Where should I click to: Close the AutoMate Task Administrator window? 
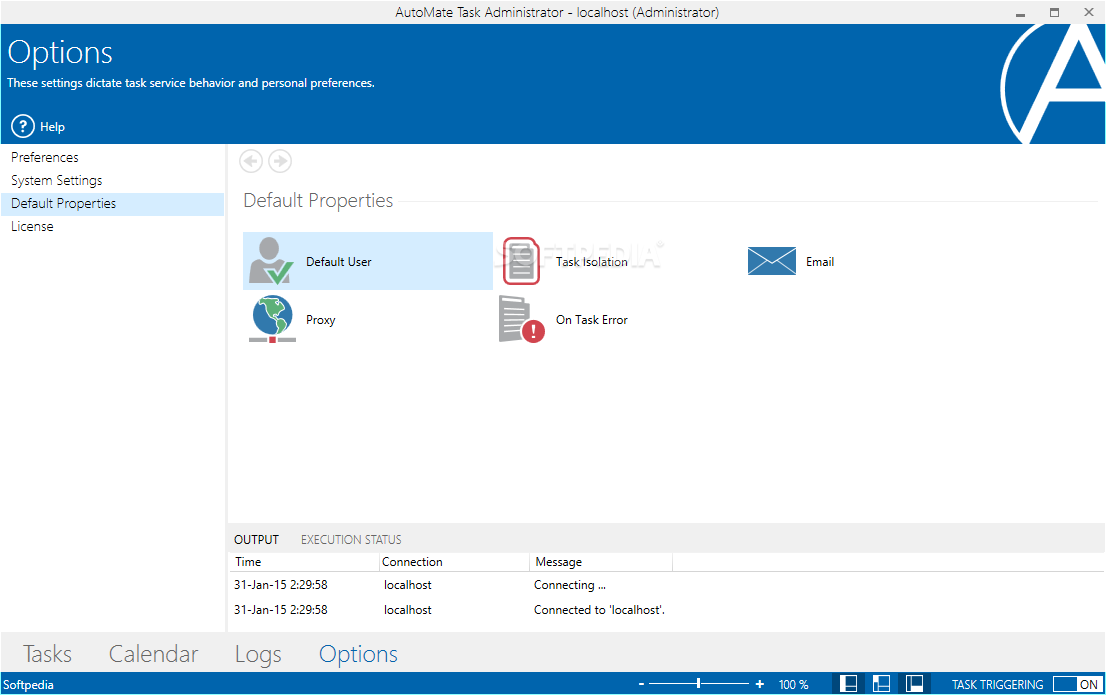click(1088, 13)
